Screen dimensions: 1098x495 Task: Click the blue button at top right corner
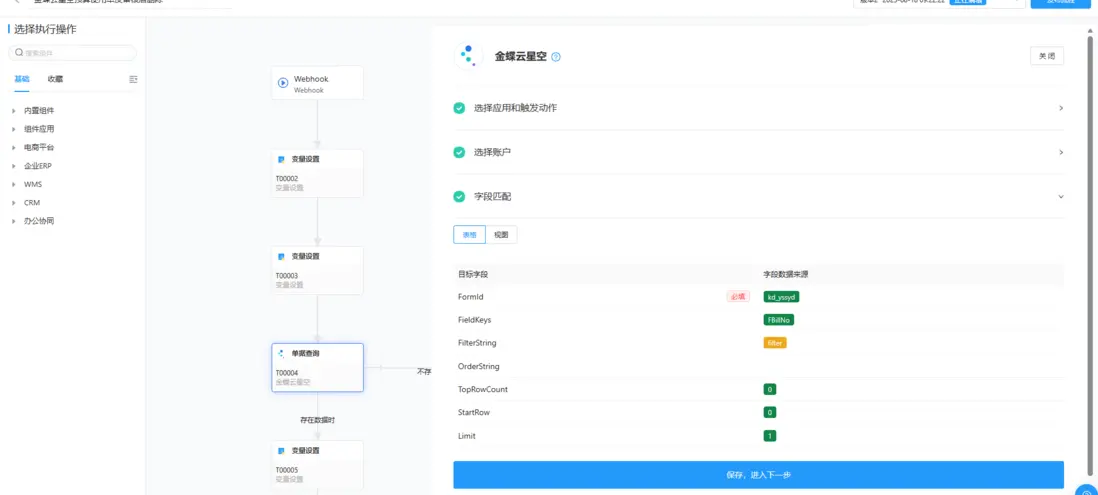1059,3
